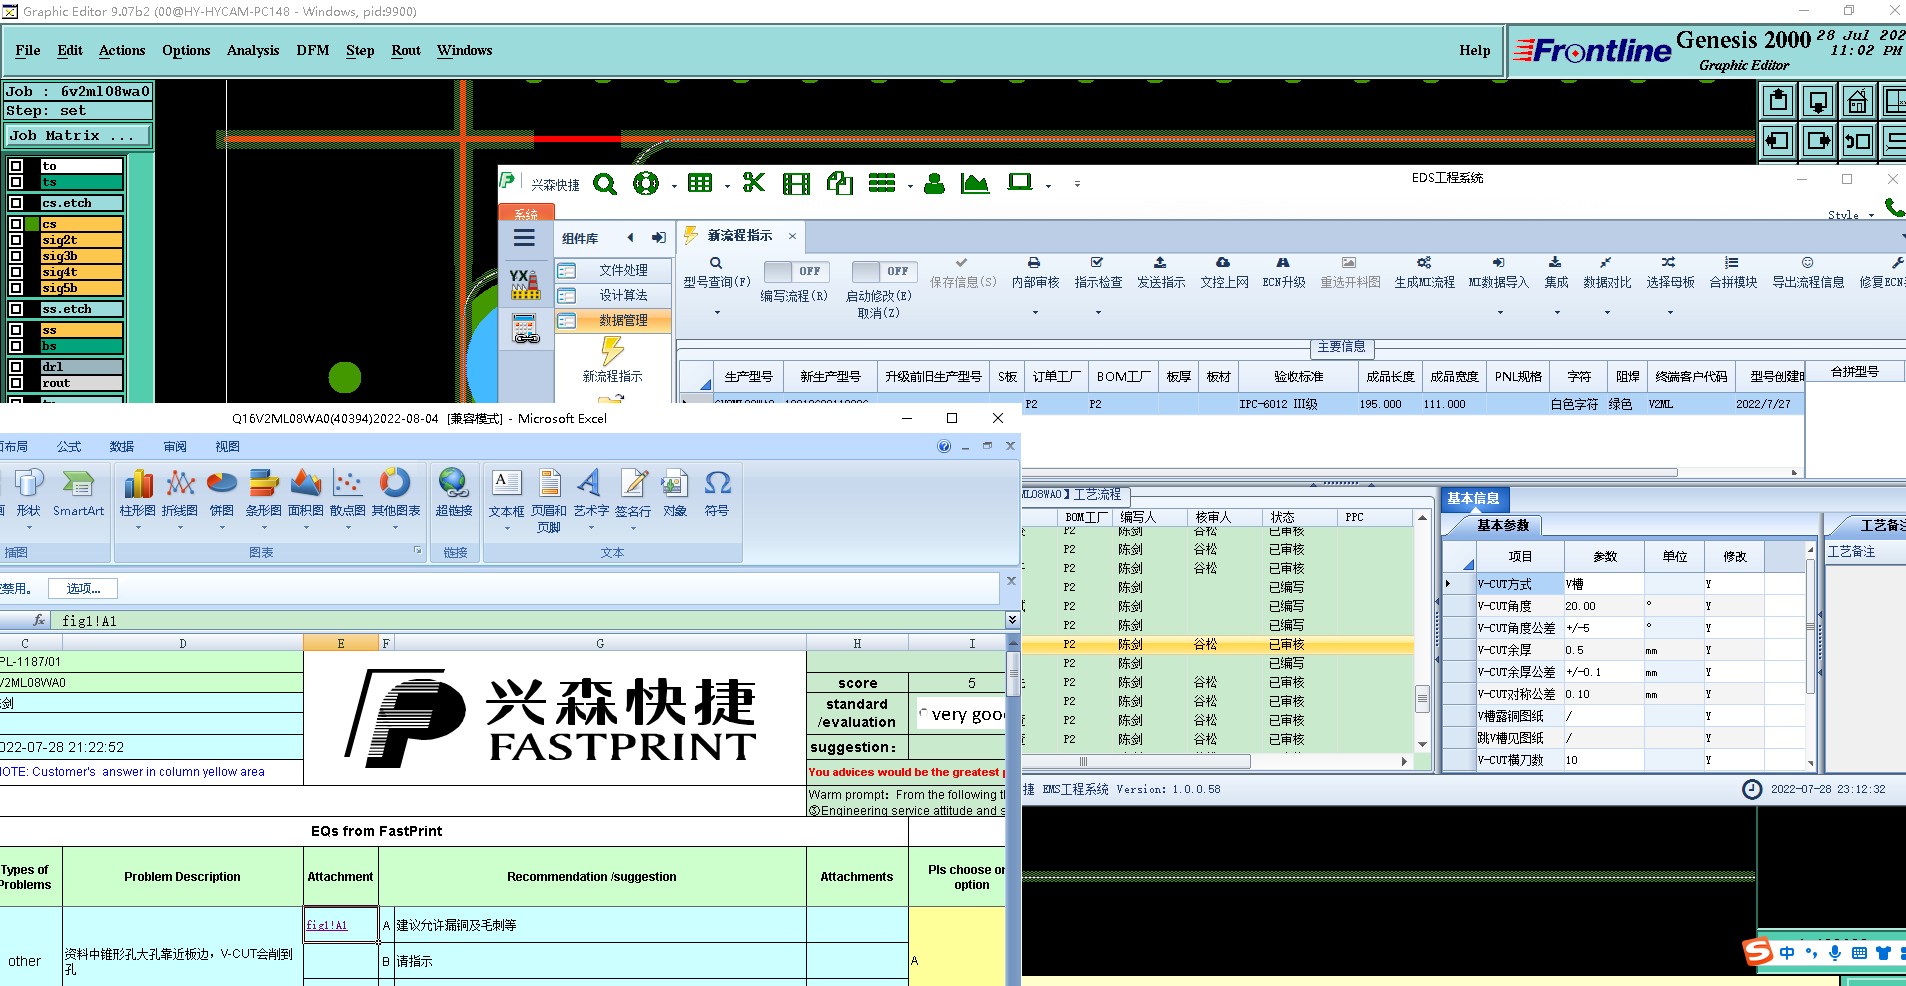Viewport: 1906px width, 986px height.
Task: Click the V-CUT角度 value cell 20.00
Action: pos(1604,606)
